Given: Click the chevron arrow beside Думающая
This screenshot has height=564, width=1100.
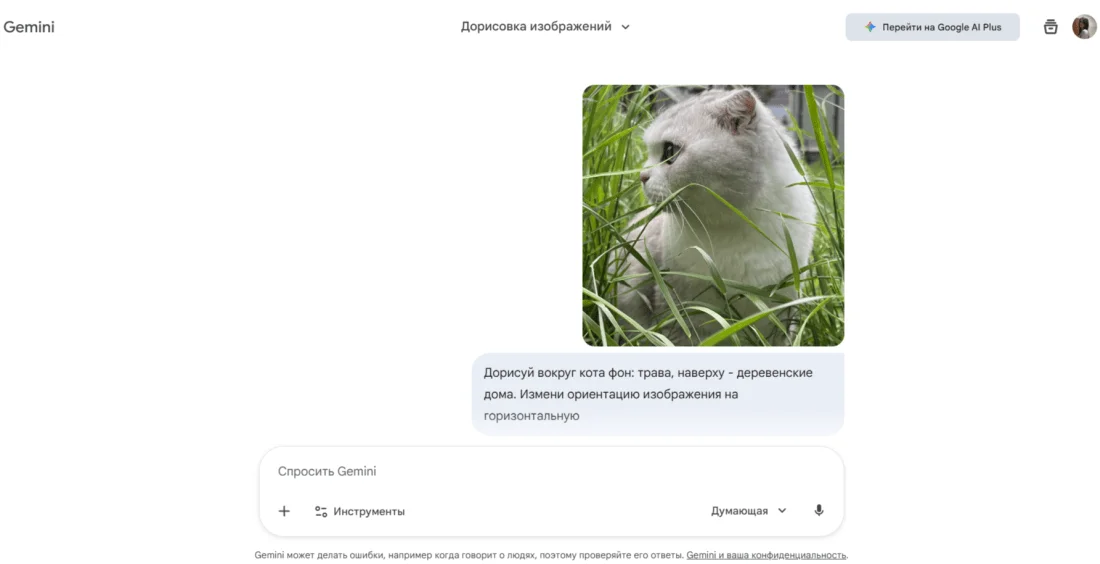Looking at the screenshot, I should [782, 511].
